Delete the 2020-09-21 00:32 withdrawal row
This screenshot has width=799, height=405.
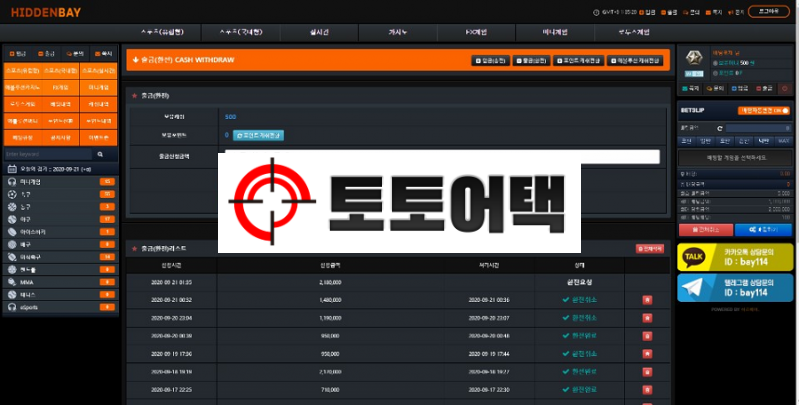(647, 300)
